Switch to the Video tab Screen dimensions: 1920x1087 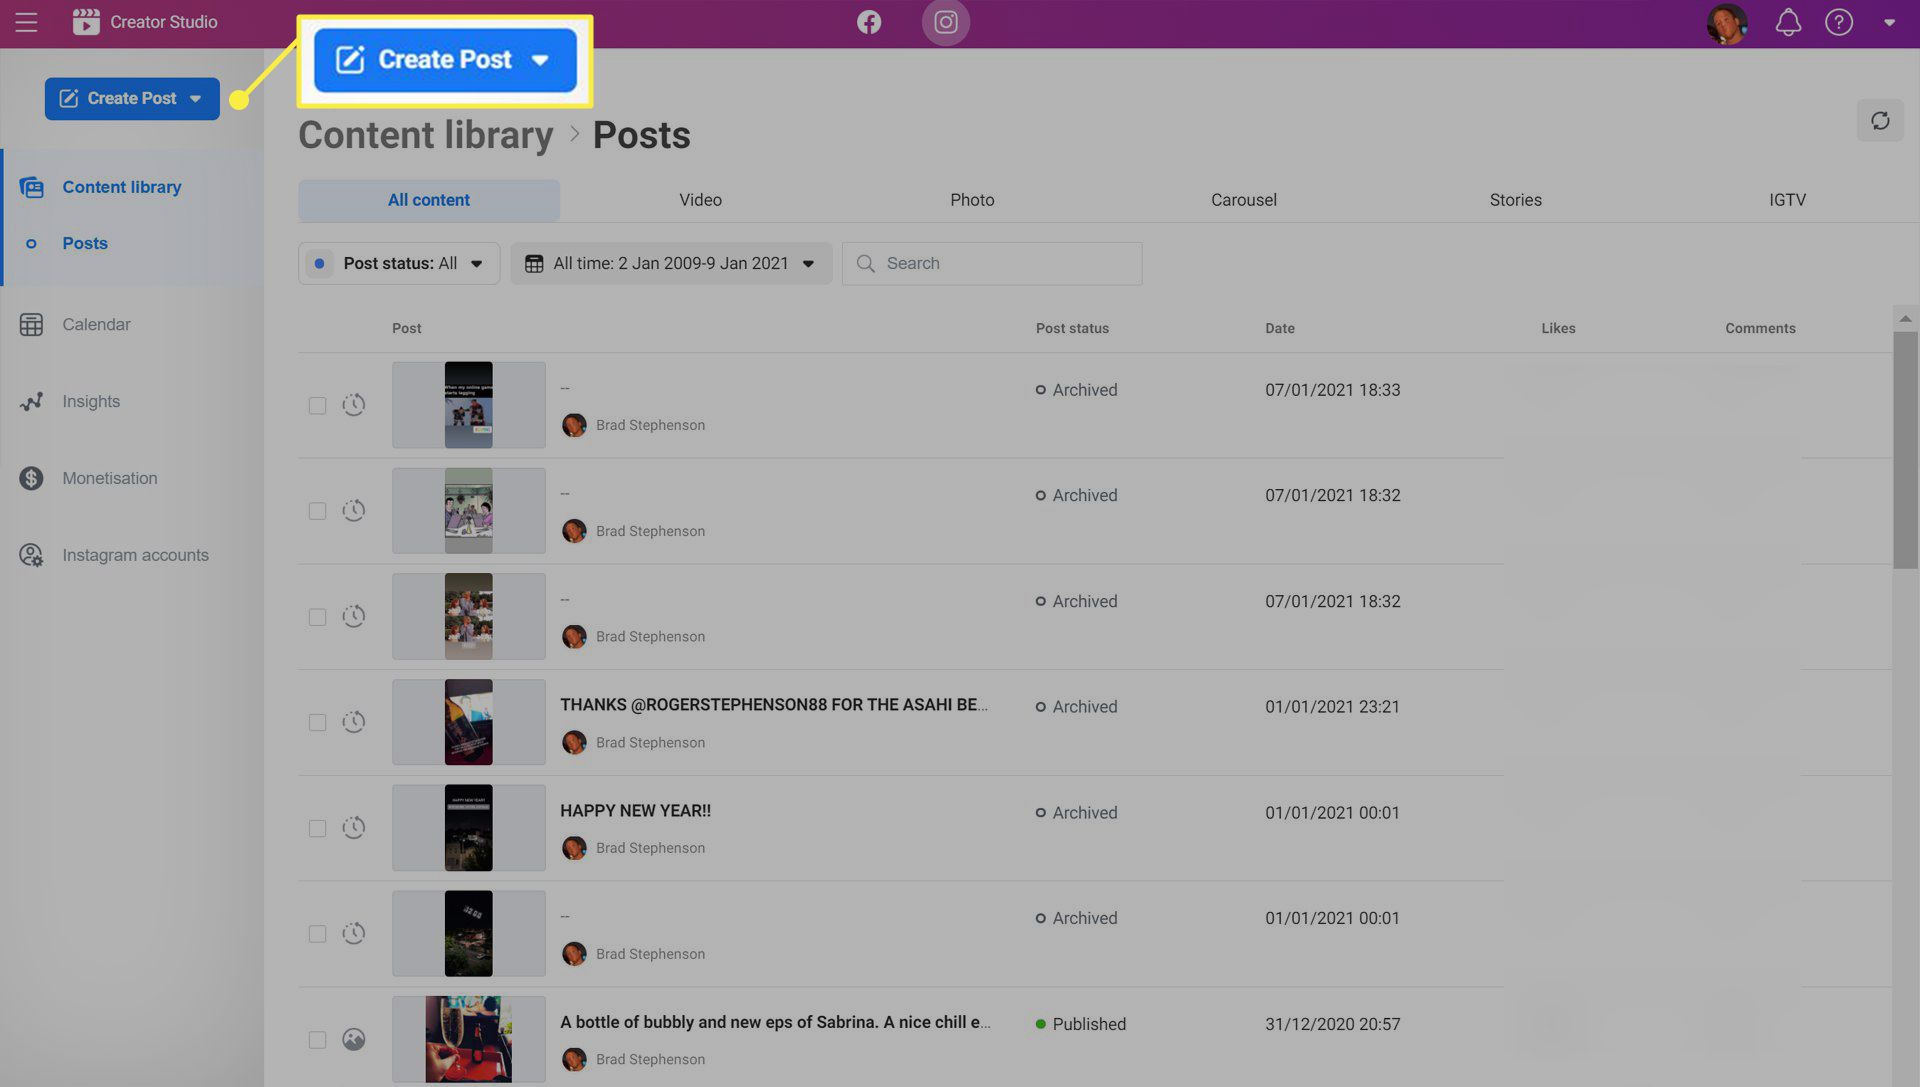click(x=700, y=201)
